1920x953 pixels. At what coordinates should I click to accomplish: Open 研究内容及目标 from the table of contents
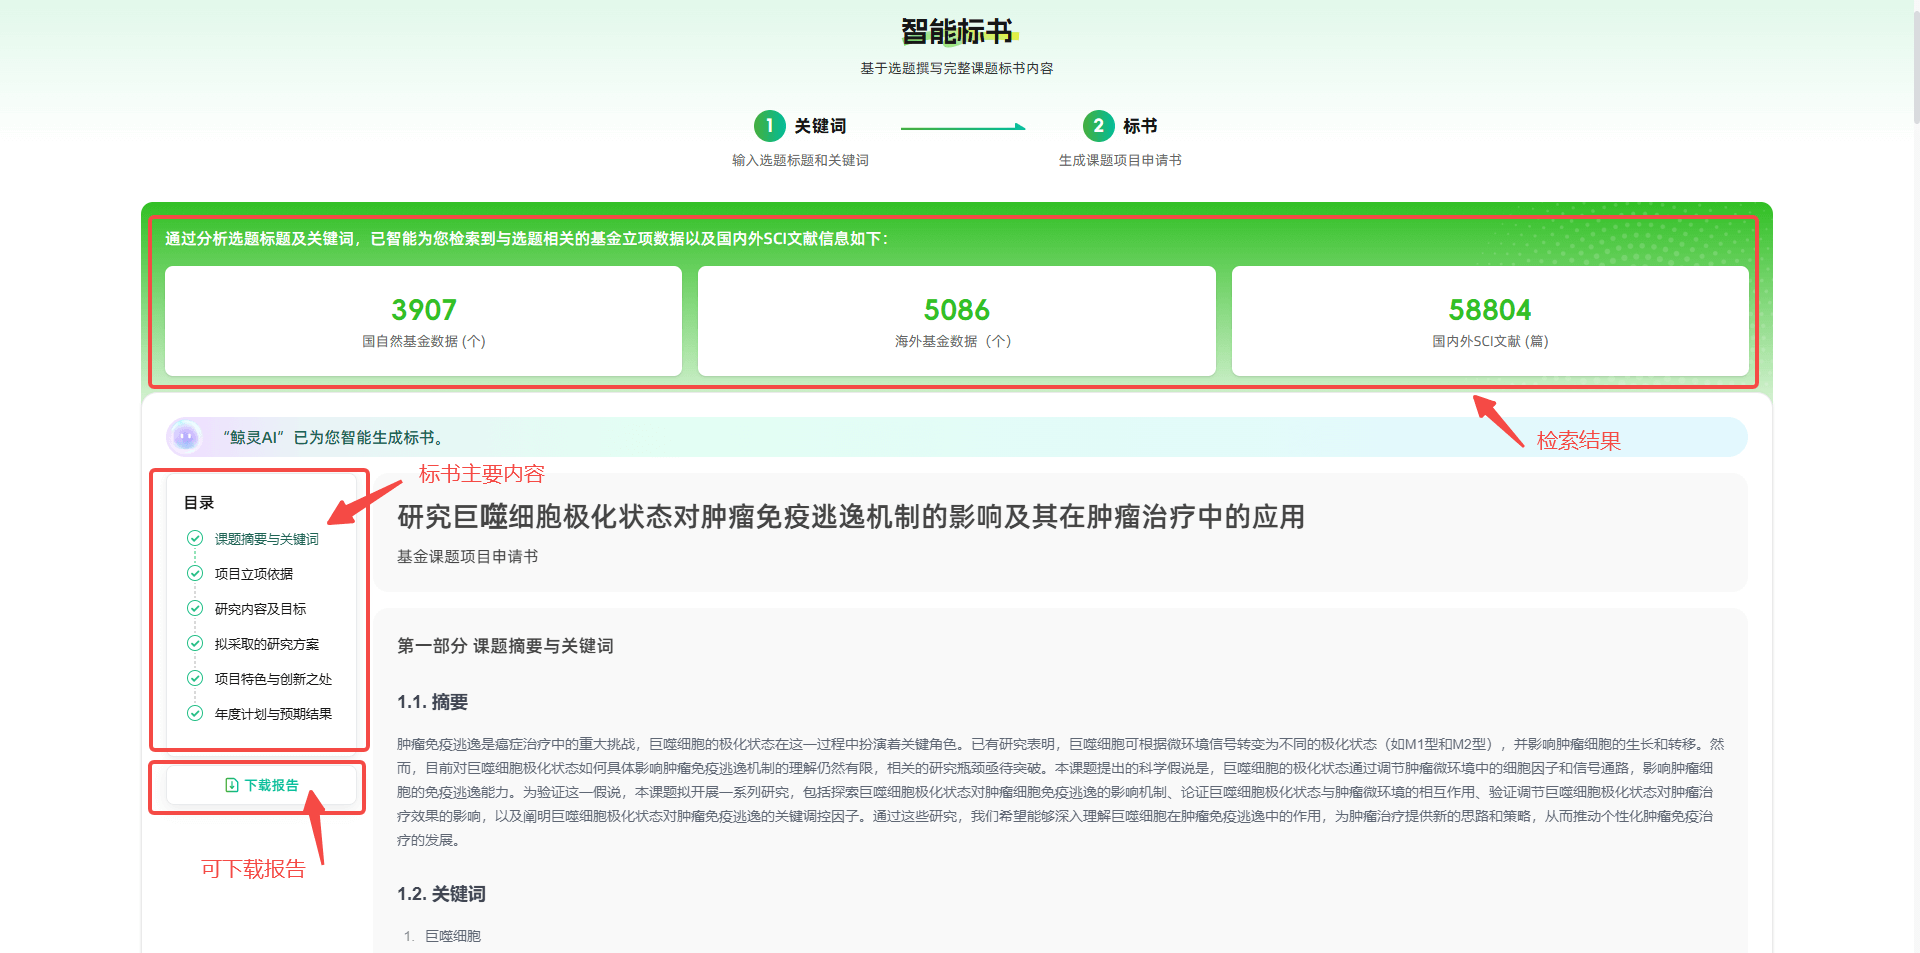pyautogui.click(x=260, y=609)
